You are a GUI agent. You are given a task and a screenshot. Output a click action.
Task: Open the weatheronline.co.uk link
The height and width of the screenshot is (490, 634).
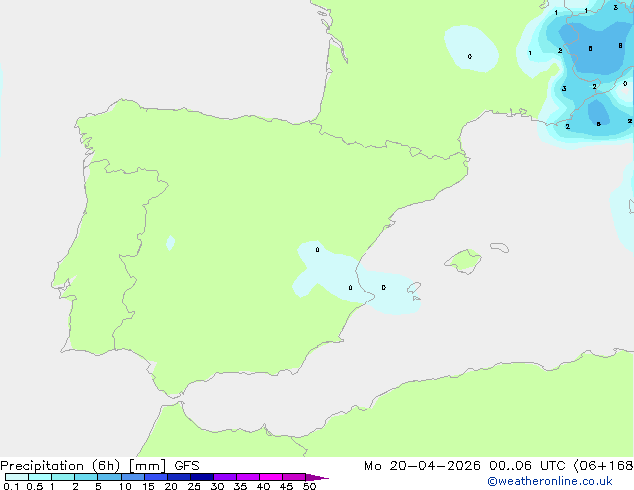(x=550, y=481)
